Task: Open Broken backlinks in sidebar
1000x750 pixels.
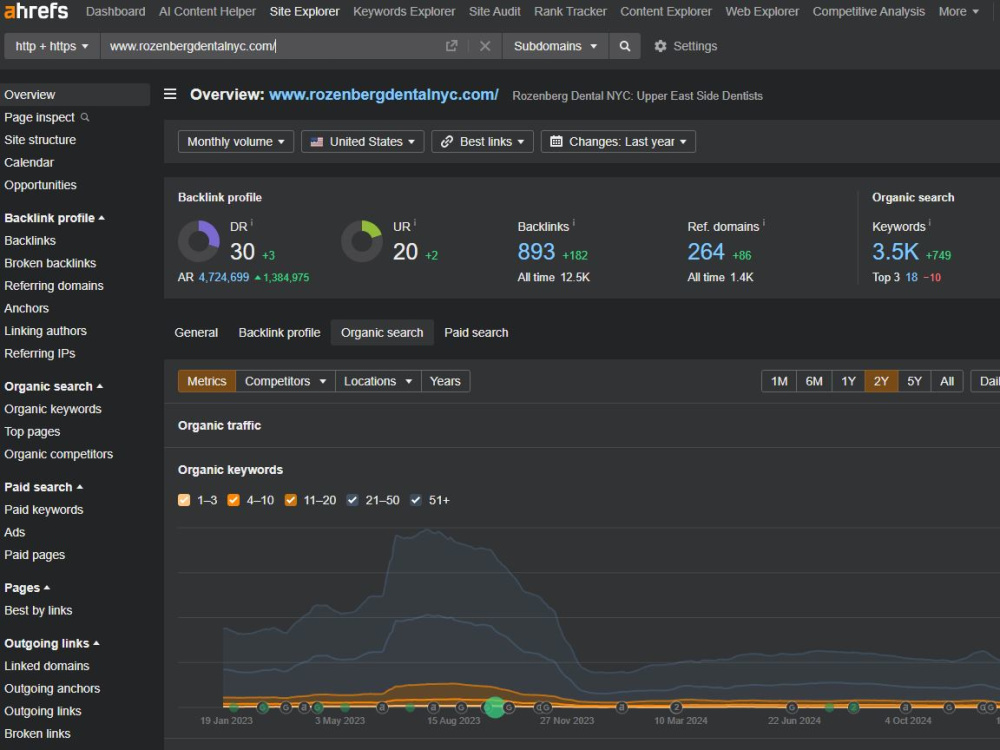Action: click(x=50, y=263)
